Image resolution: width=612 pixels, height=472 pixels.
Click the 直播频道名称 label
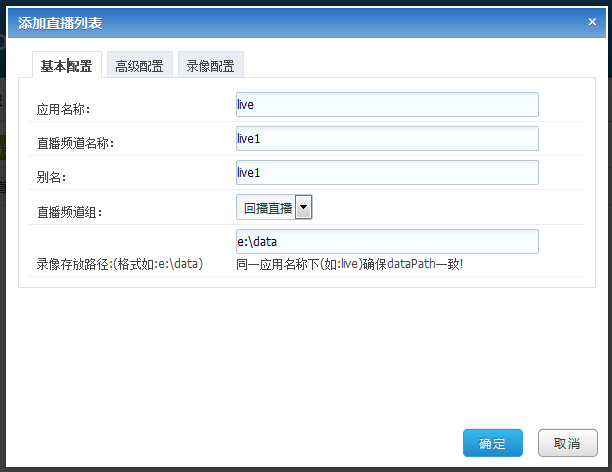(x=75, y=143)
